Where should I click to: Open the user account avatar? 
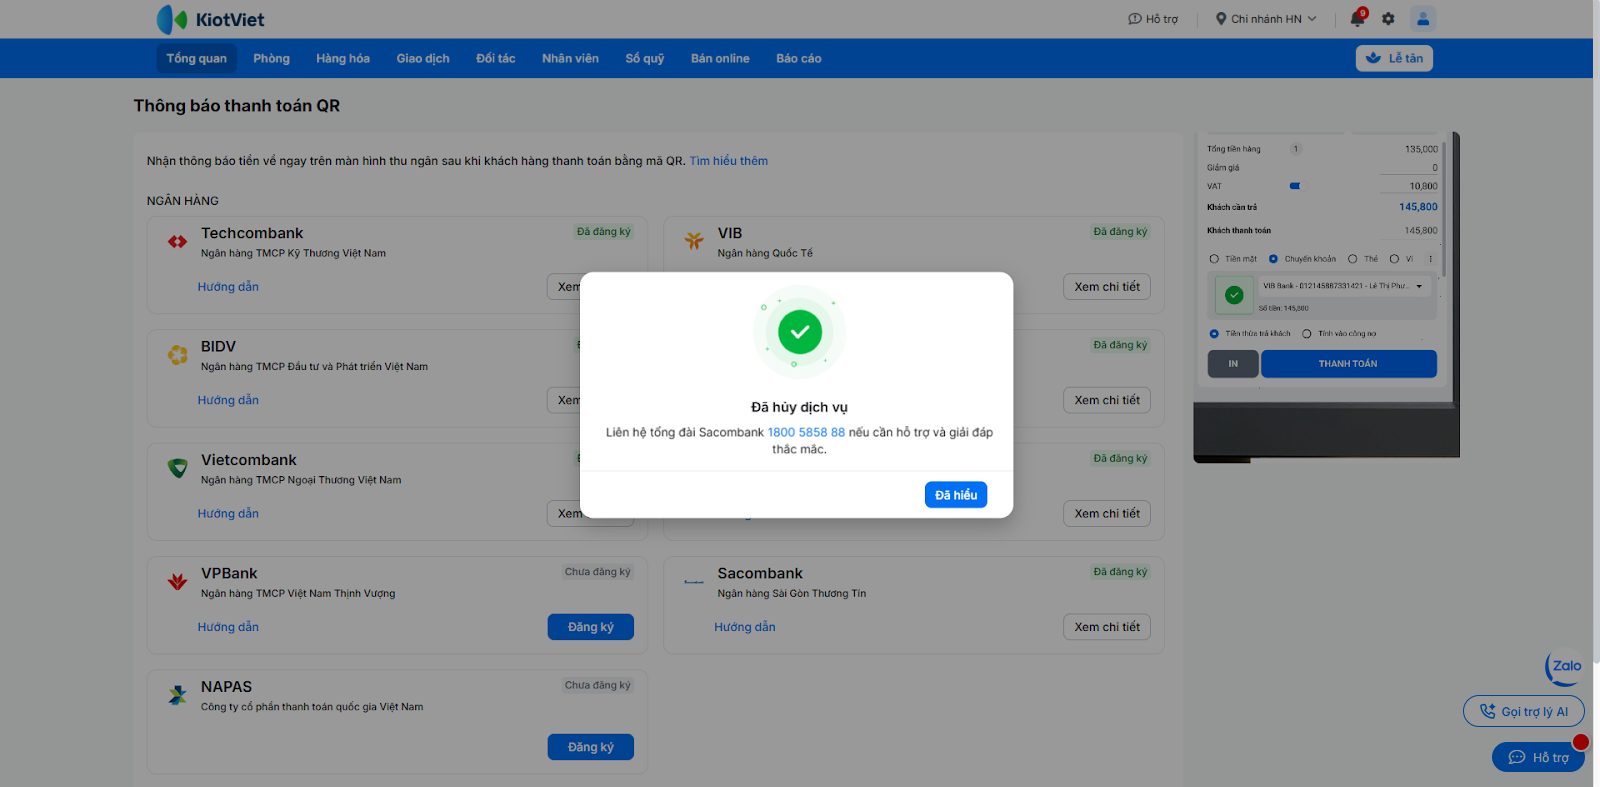tap(1423, 18)
